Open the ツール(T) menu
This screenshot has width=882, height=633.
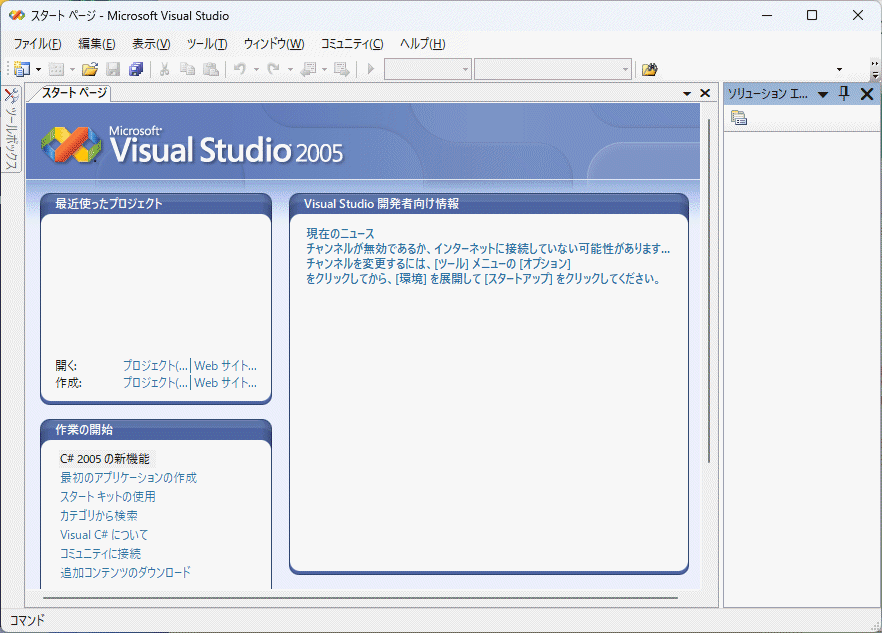click(x=206, y=44)
